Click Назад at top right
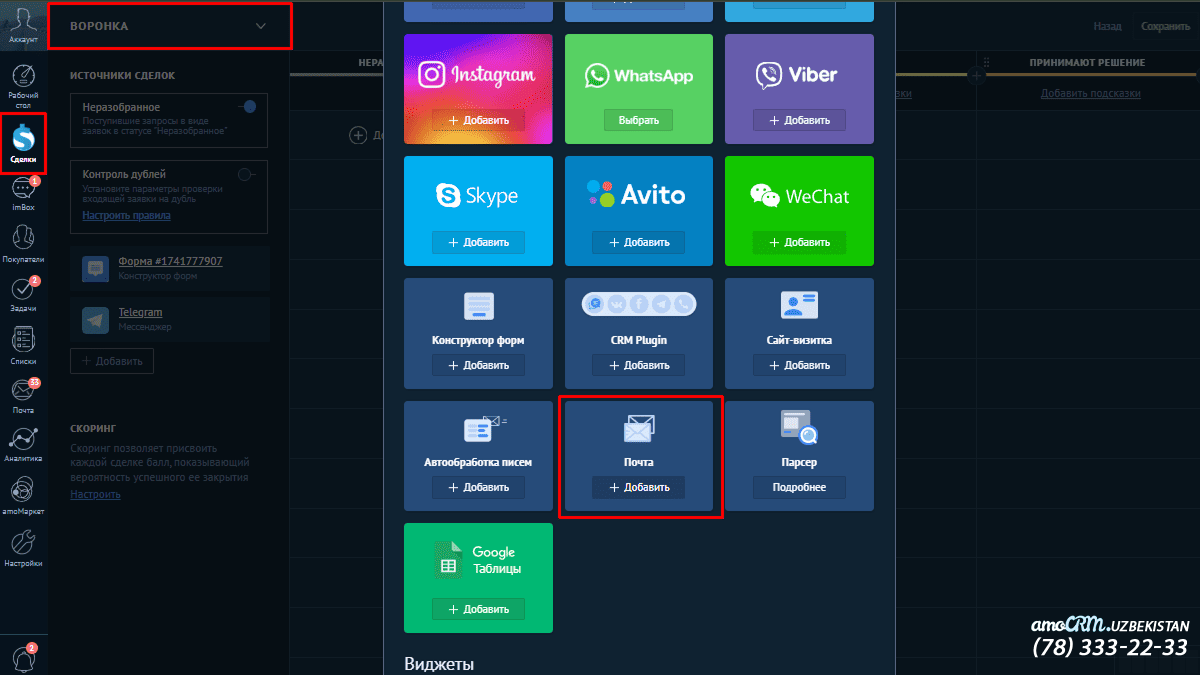1200x675 pixels. coord(1107,27)
